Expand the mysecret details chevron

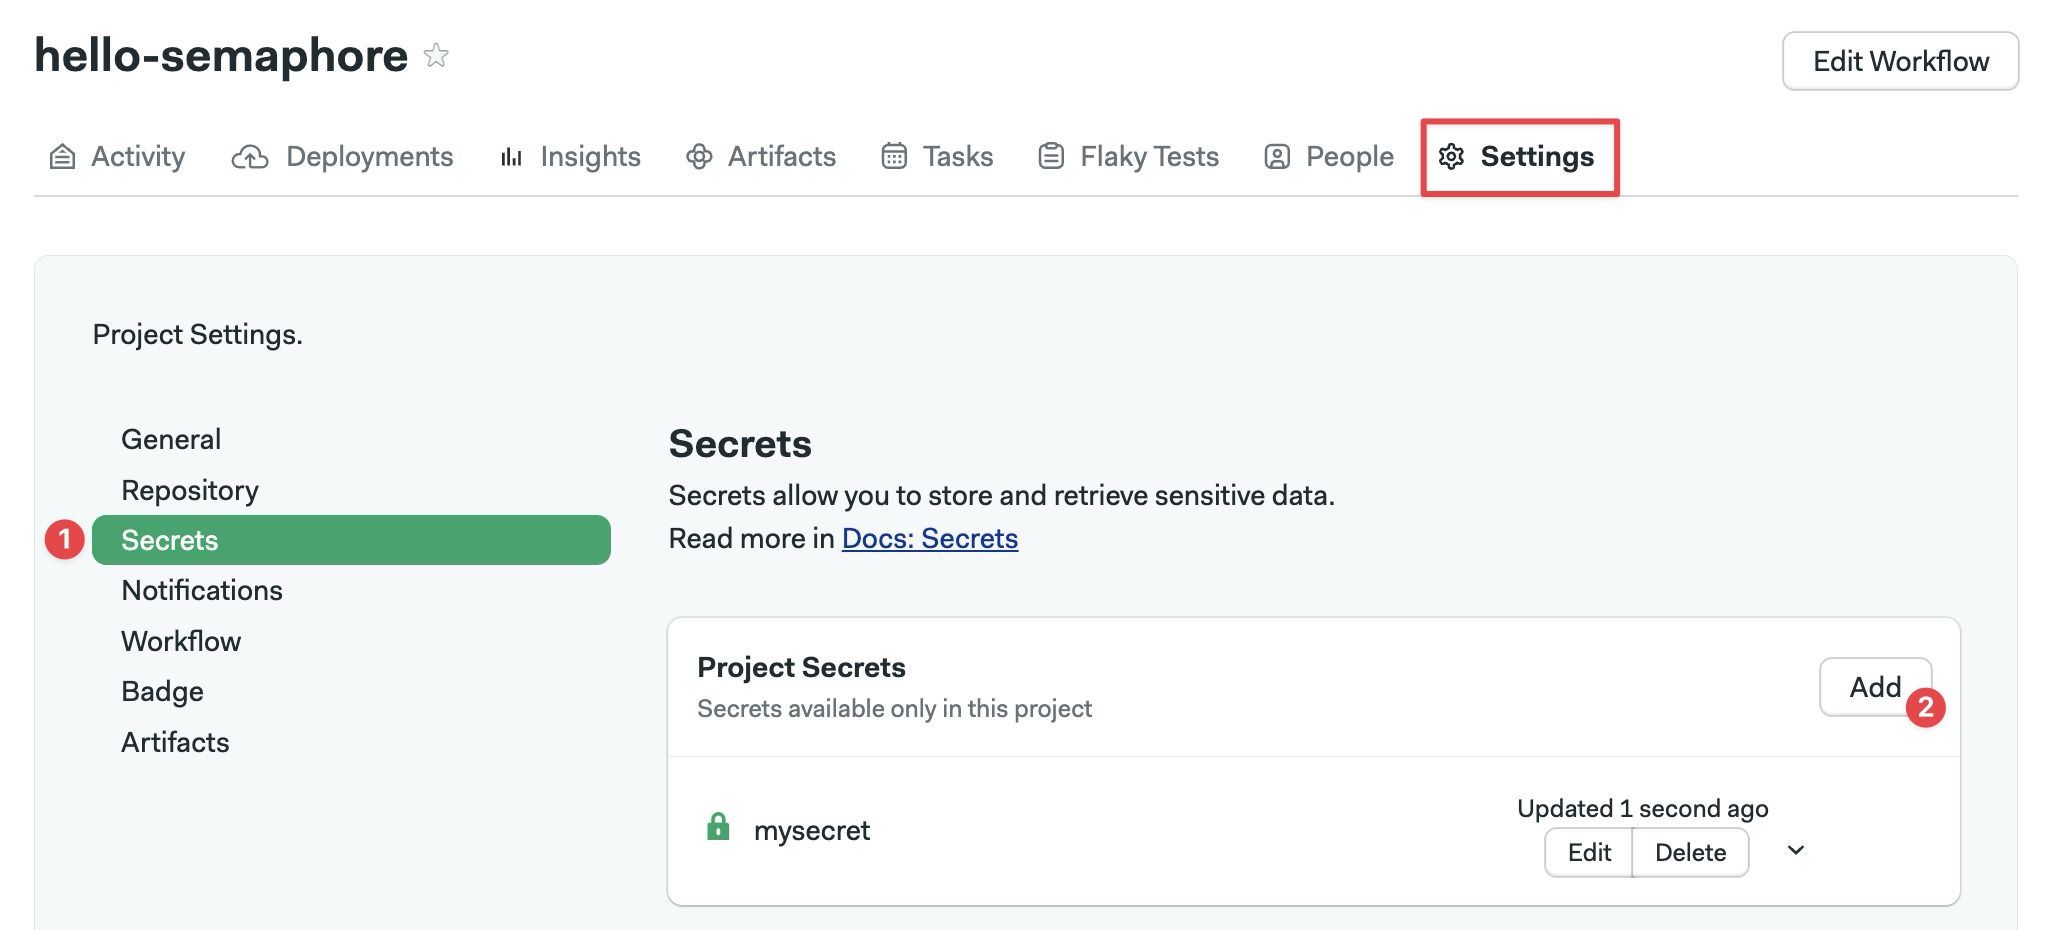coord(1796,850)
